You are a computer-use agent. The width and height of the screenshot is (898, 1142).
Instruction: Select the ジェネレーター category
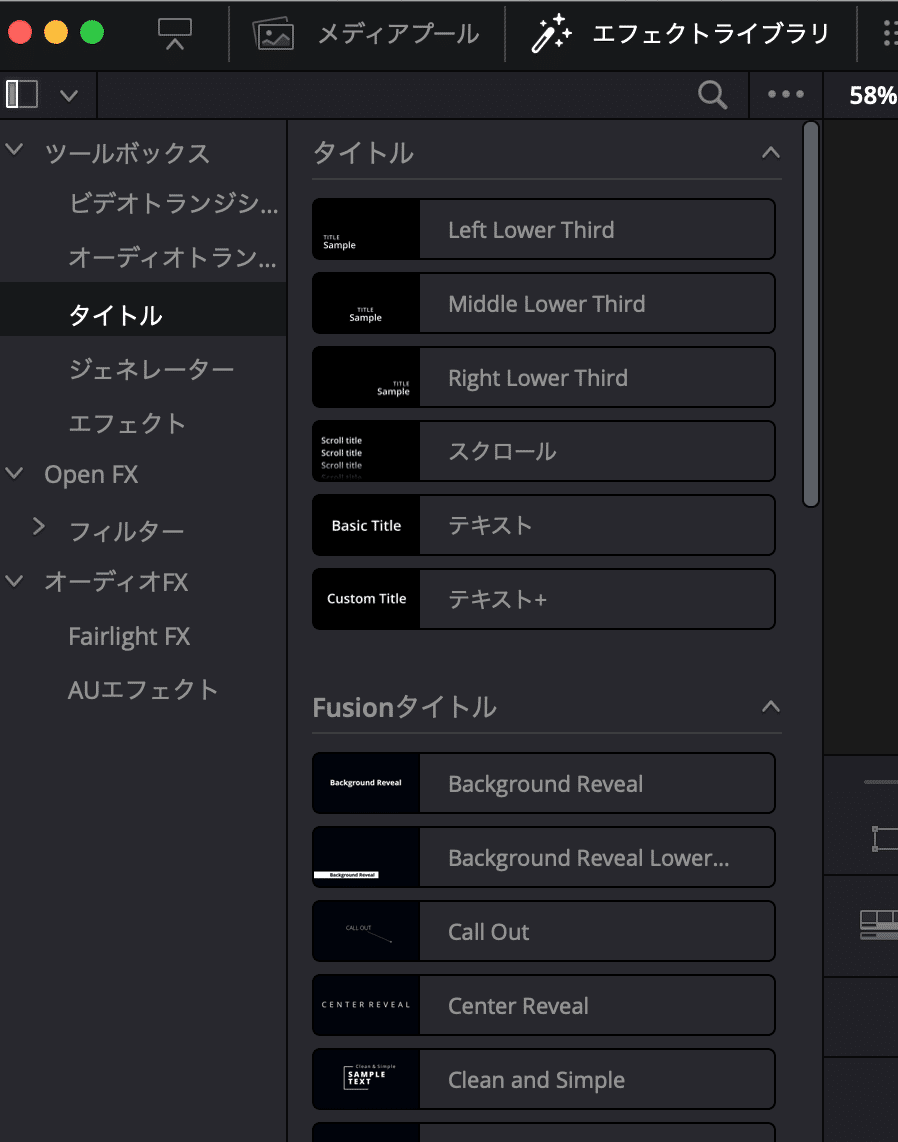151,369
